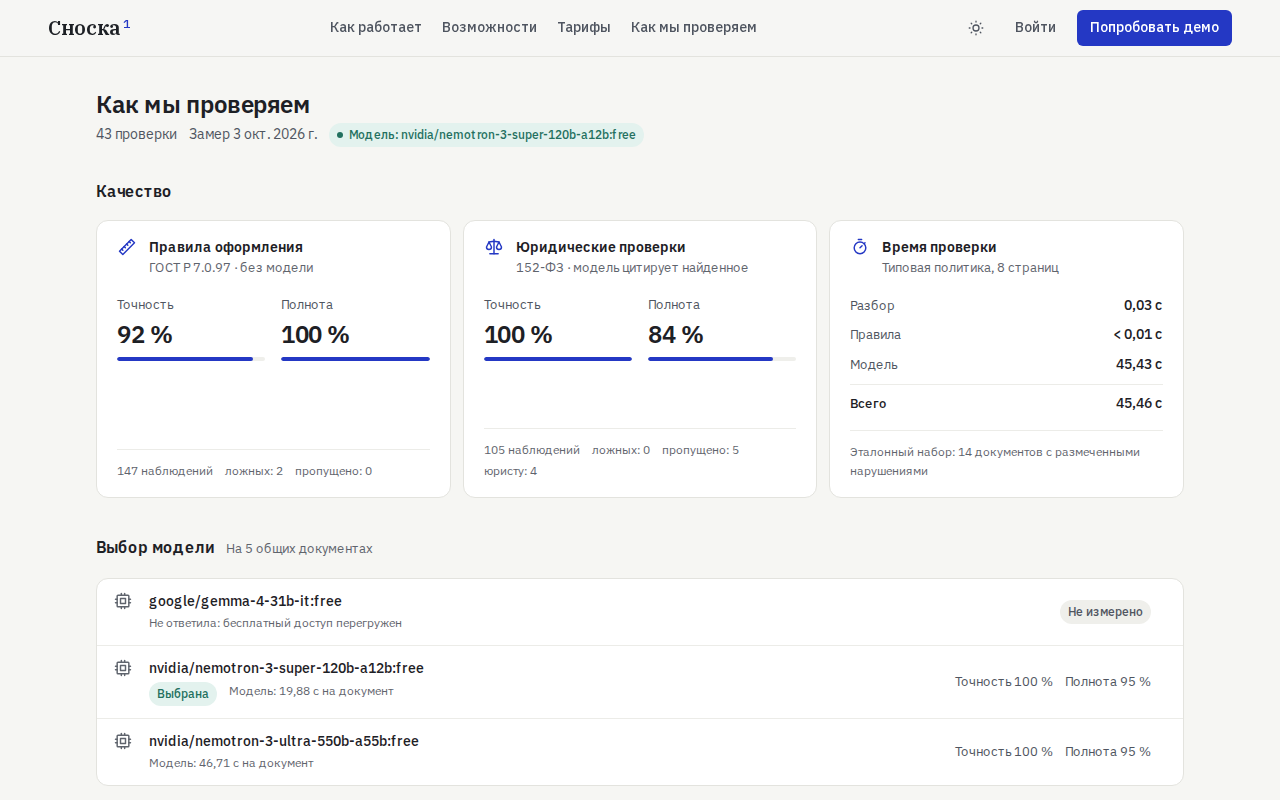The height and width of the screenshot is (800, 1280).
Task: Click the Не измерено badge
Action: pos(1105,612)
